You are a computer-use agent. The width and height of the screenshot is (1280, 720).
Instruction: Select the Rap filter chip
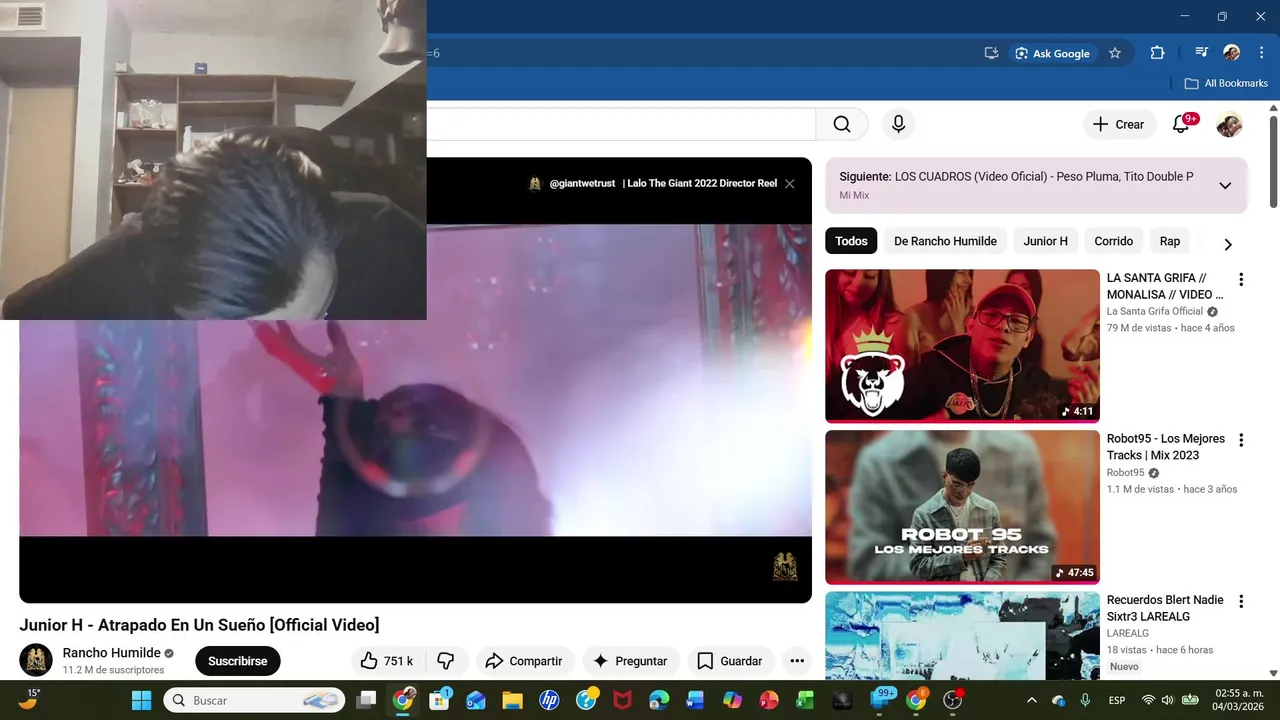point(1169,241)
